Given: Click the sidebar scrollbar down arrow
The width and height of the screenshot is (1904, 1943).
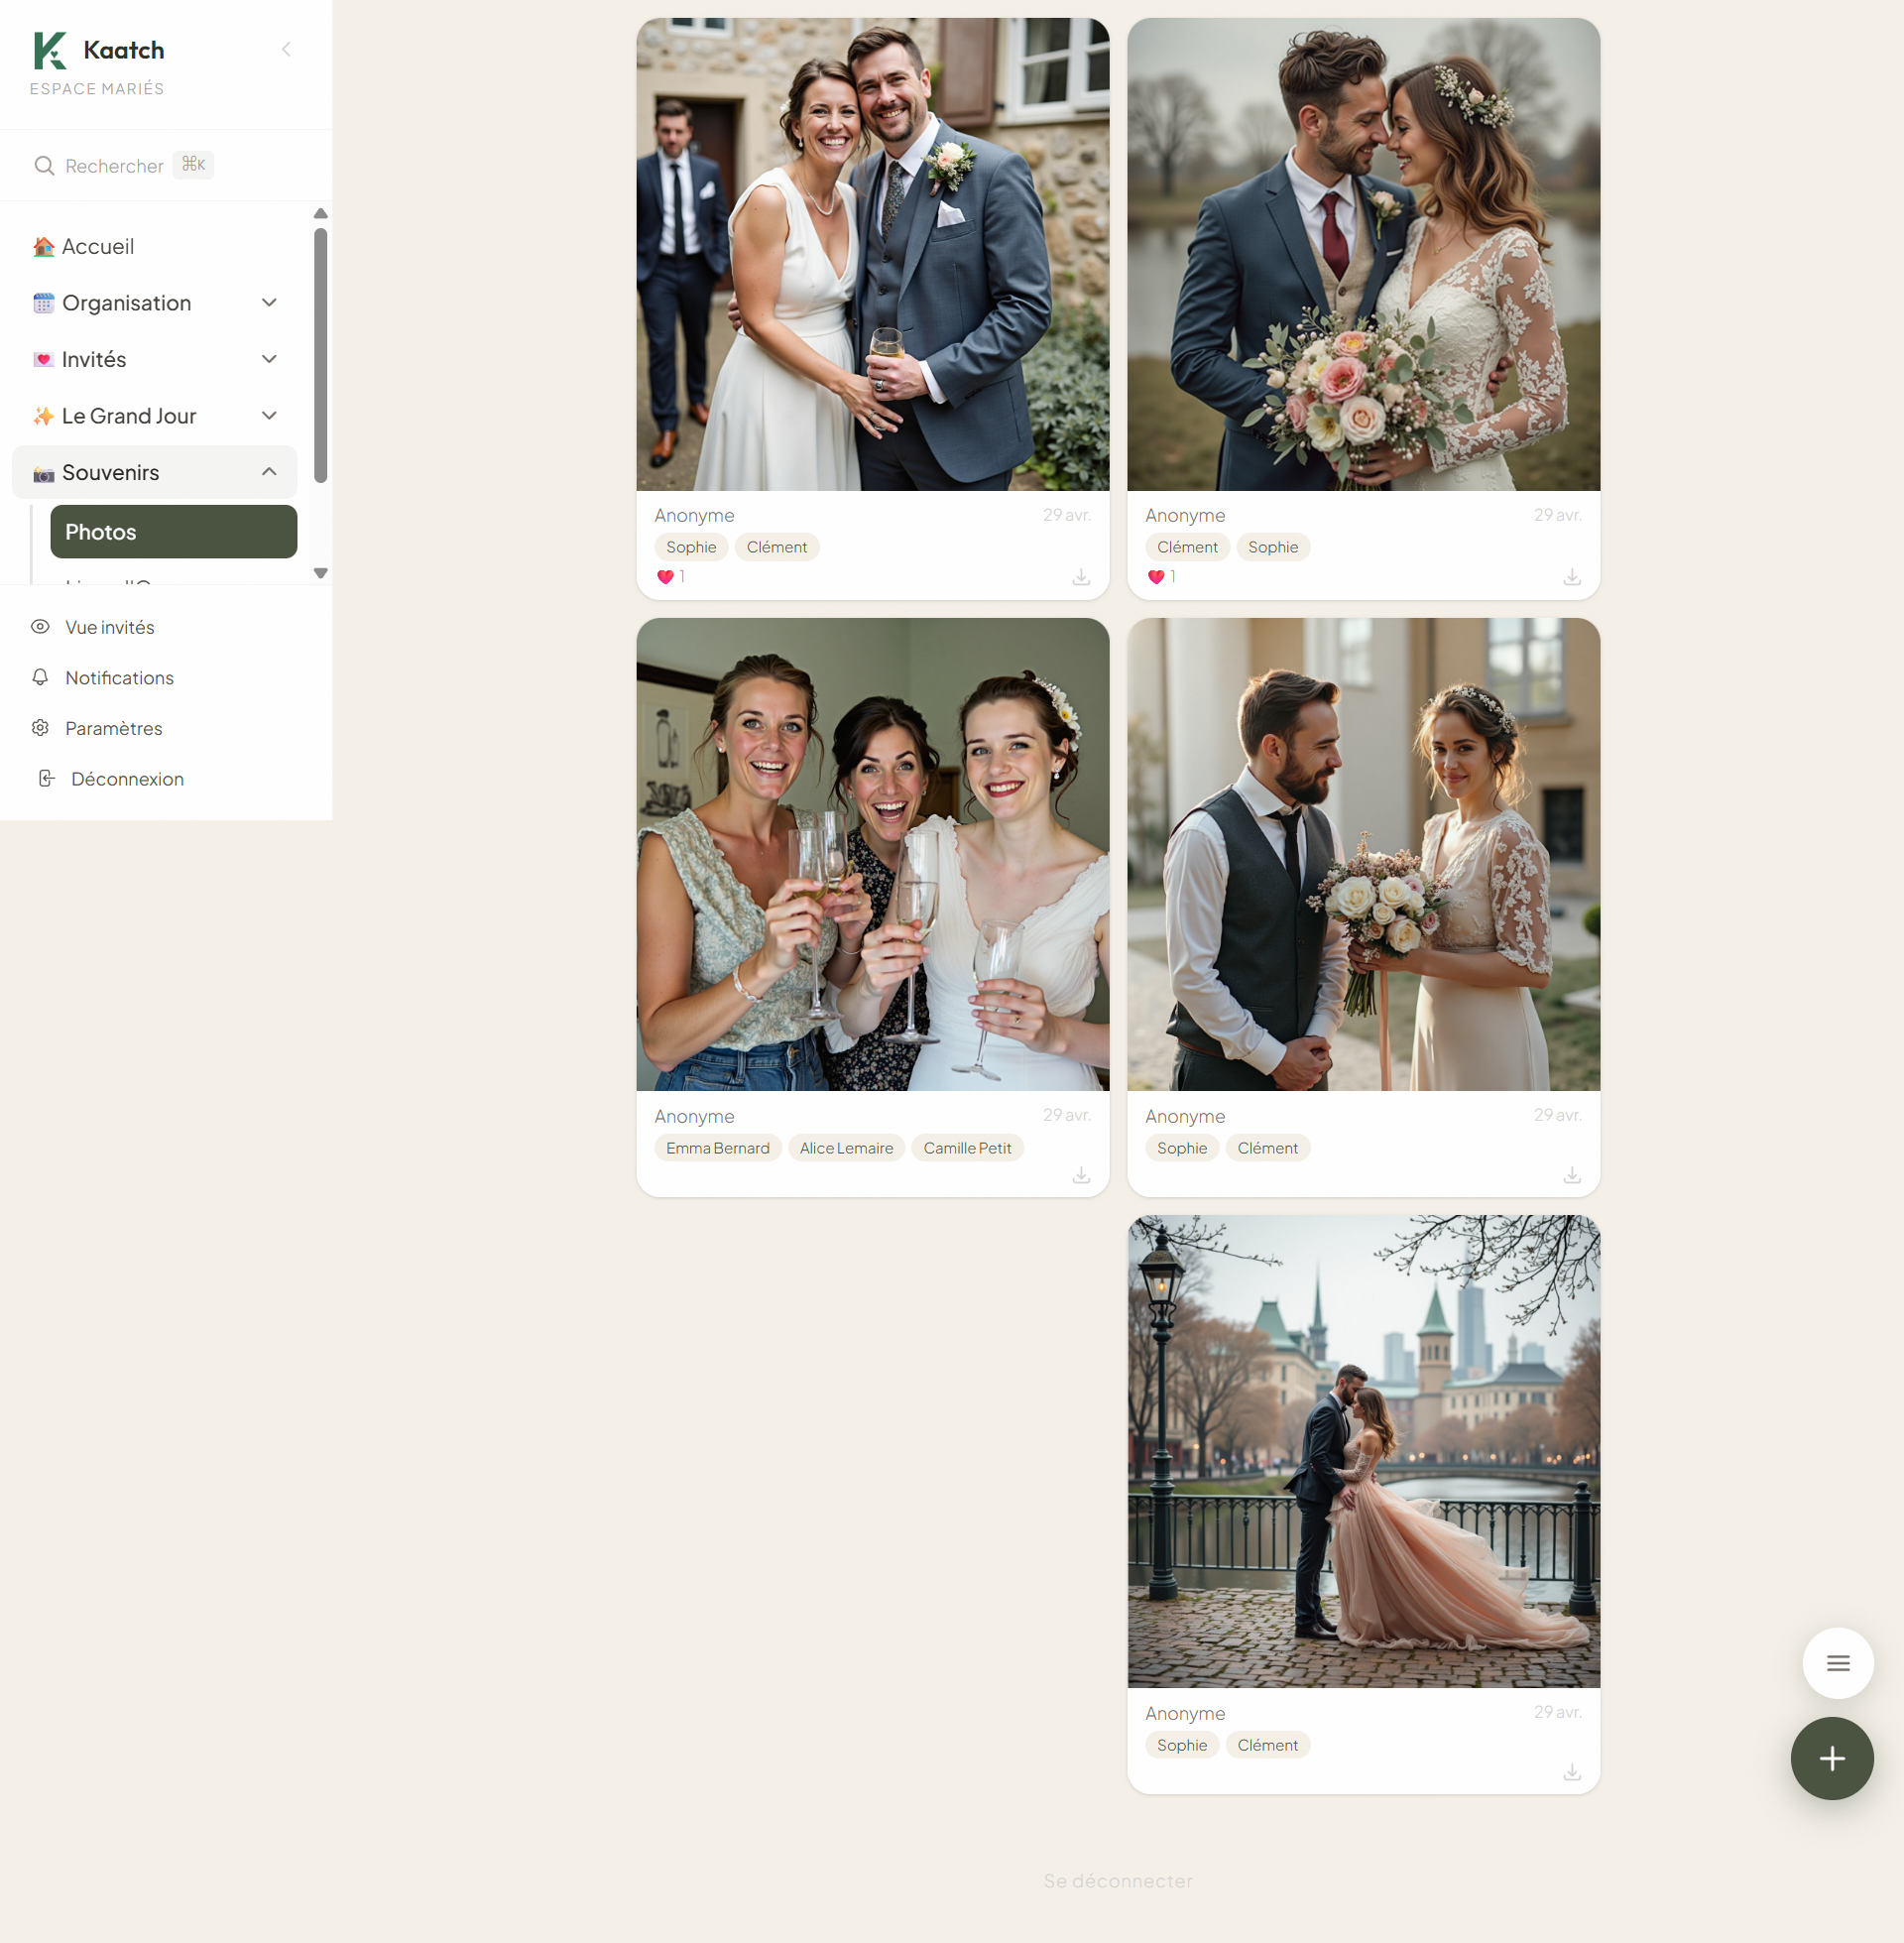Looking at the screenshot, I should [320, 573].
